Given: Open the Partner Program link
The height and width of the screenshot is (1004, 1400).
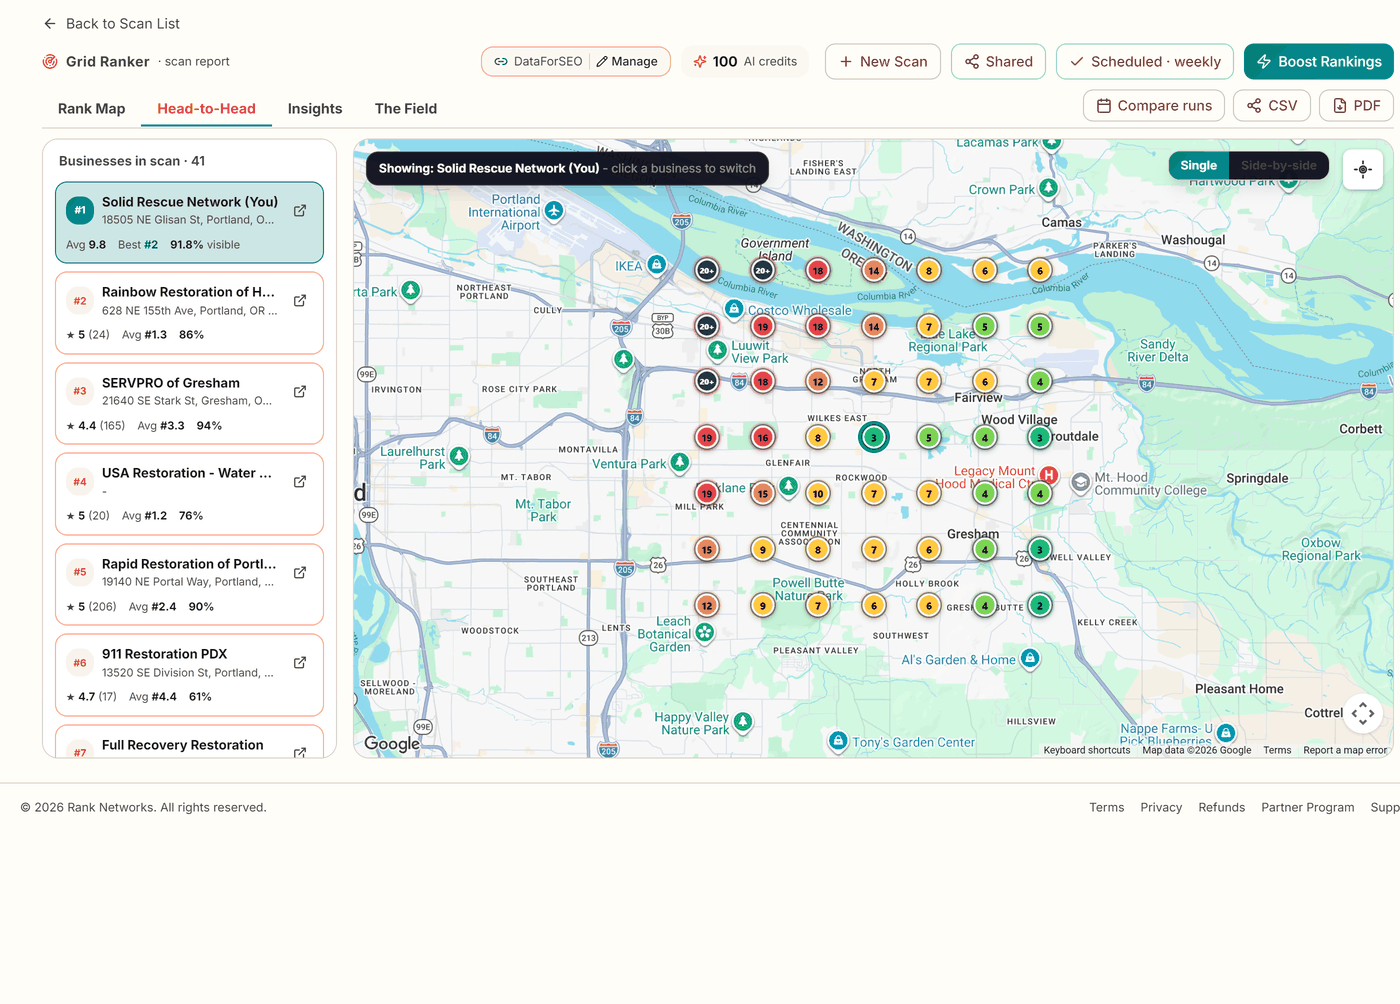Looking at the screenshot, I should (1308, 808).
